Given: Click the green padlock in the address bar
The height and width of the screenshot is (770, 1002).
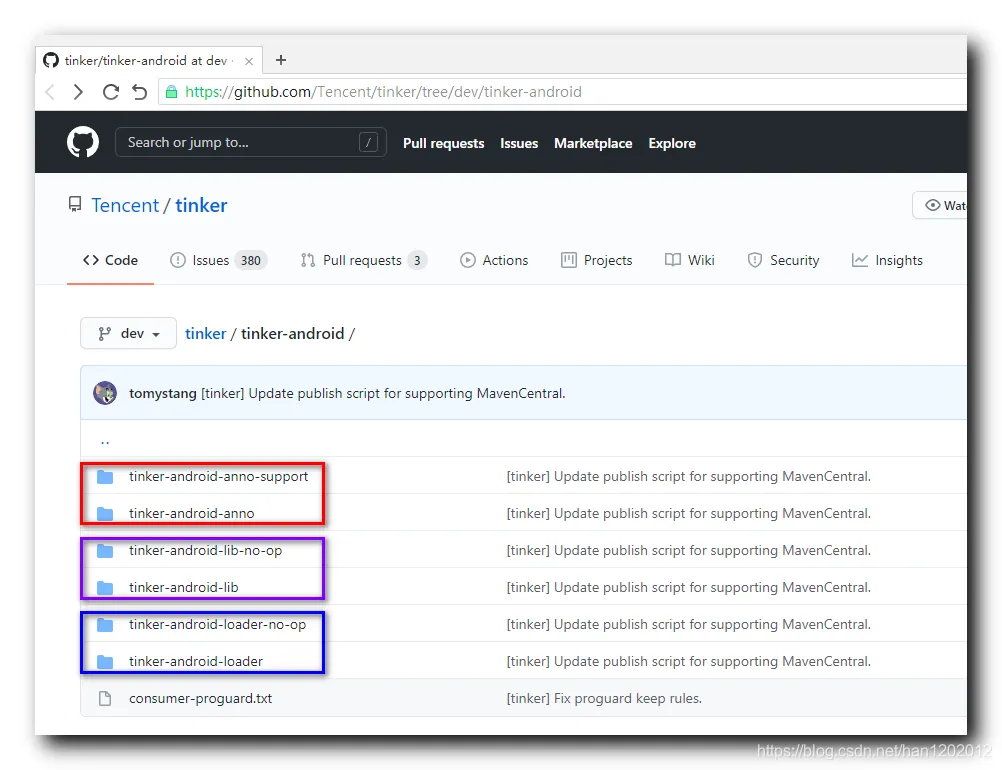Looking at the screenshot, I should [x=171, y=92].
